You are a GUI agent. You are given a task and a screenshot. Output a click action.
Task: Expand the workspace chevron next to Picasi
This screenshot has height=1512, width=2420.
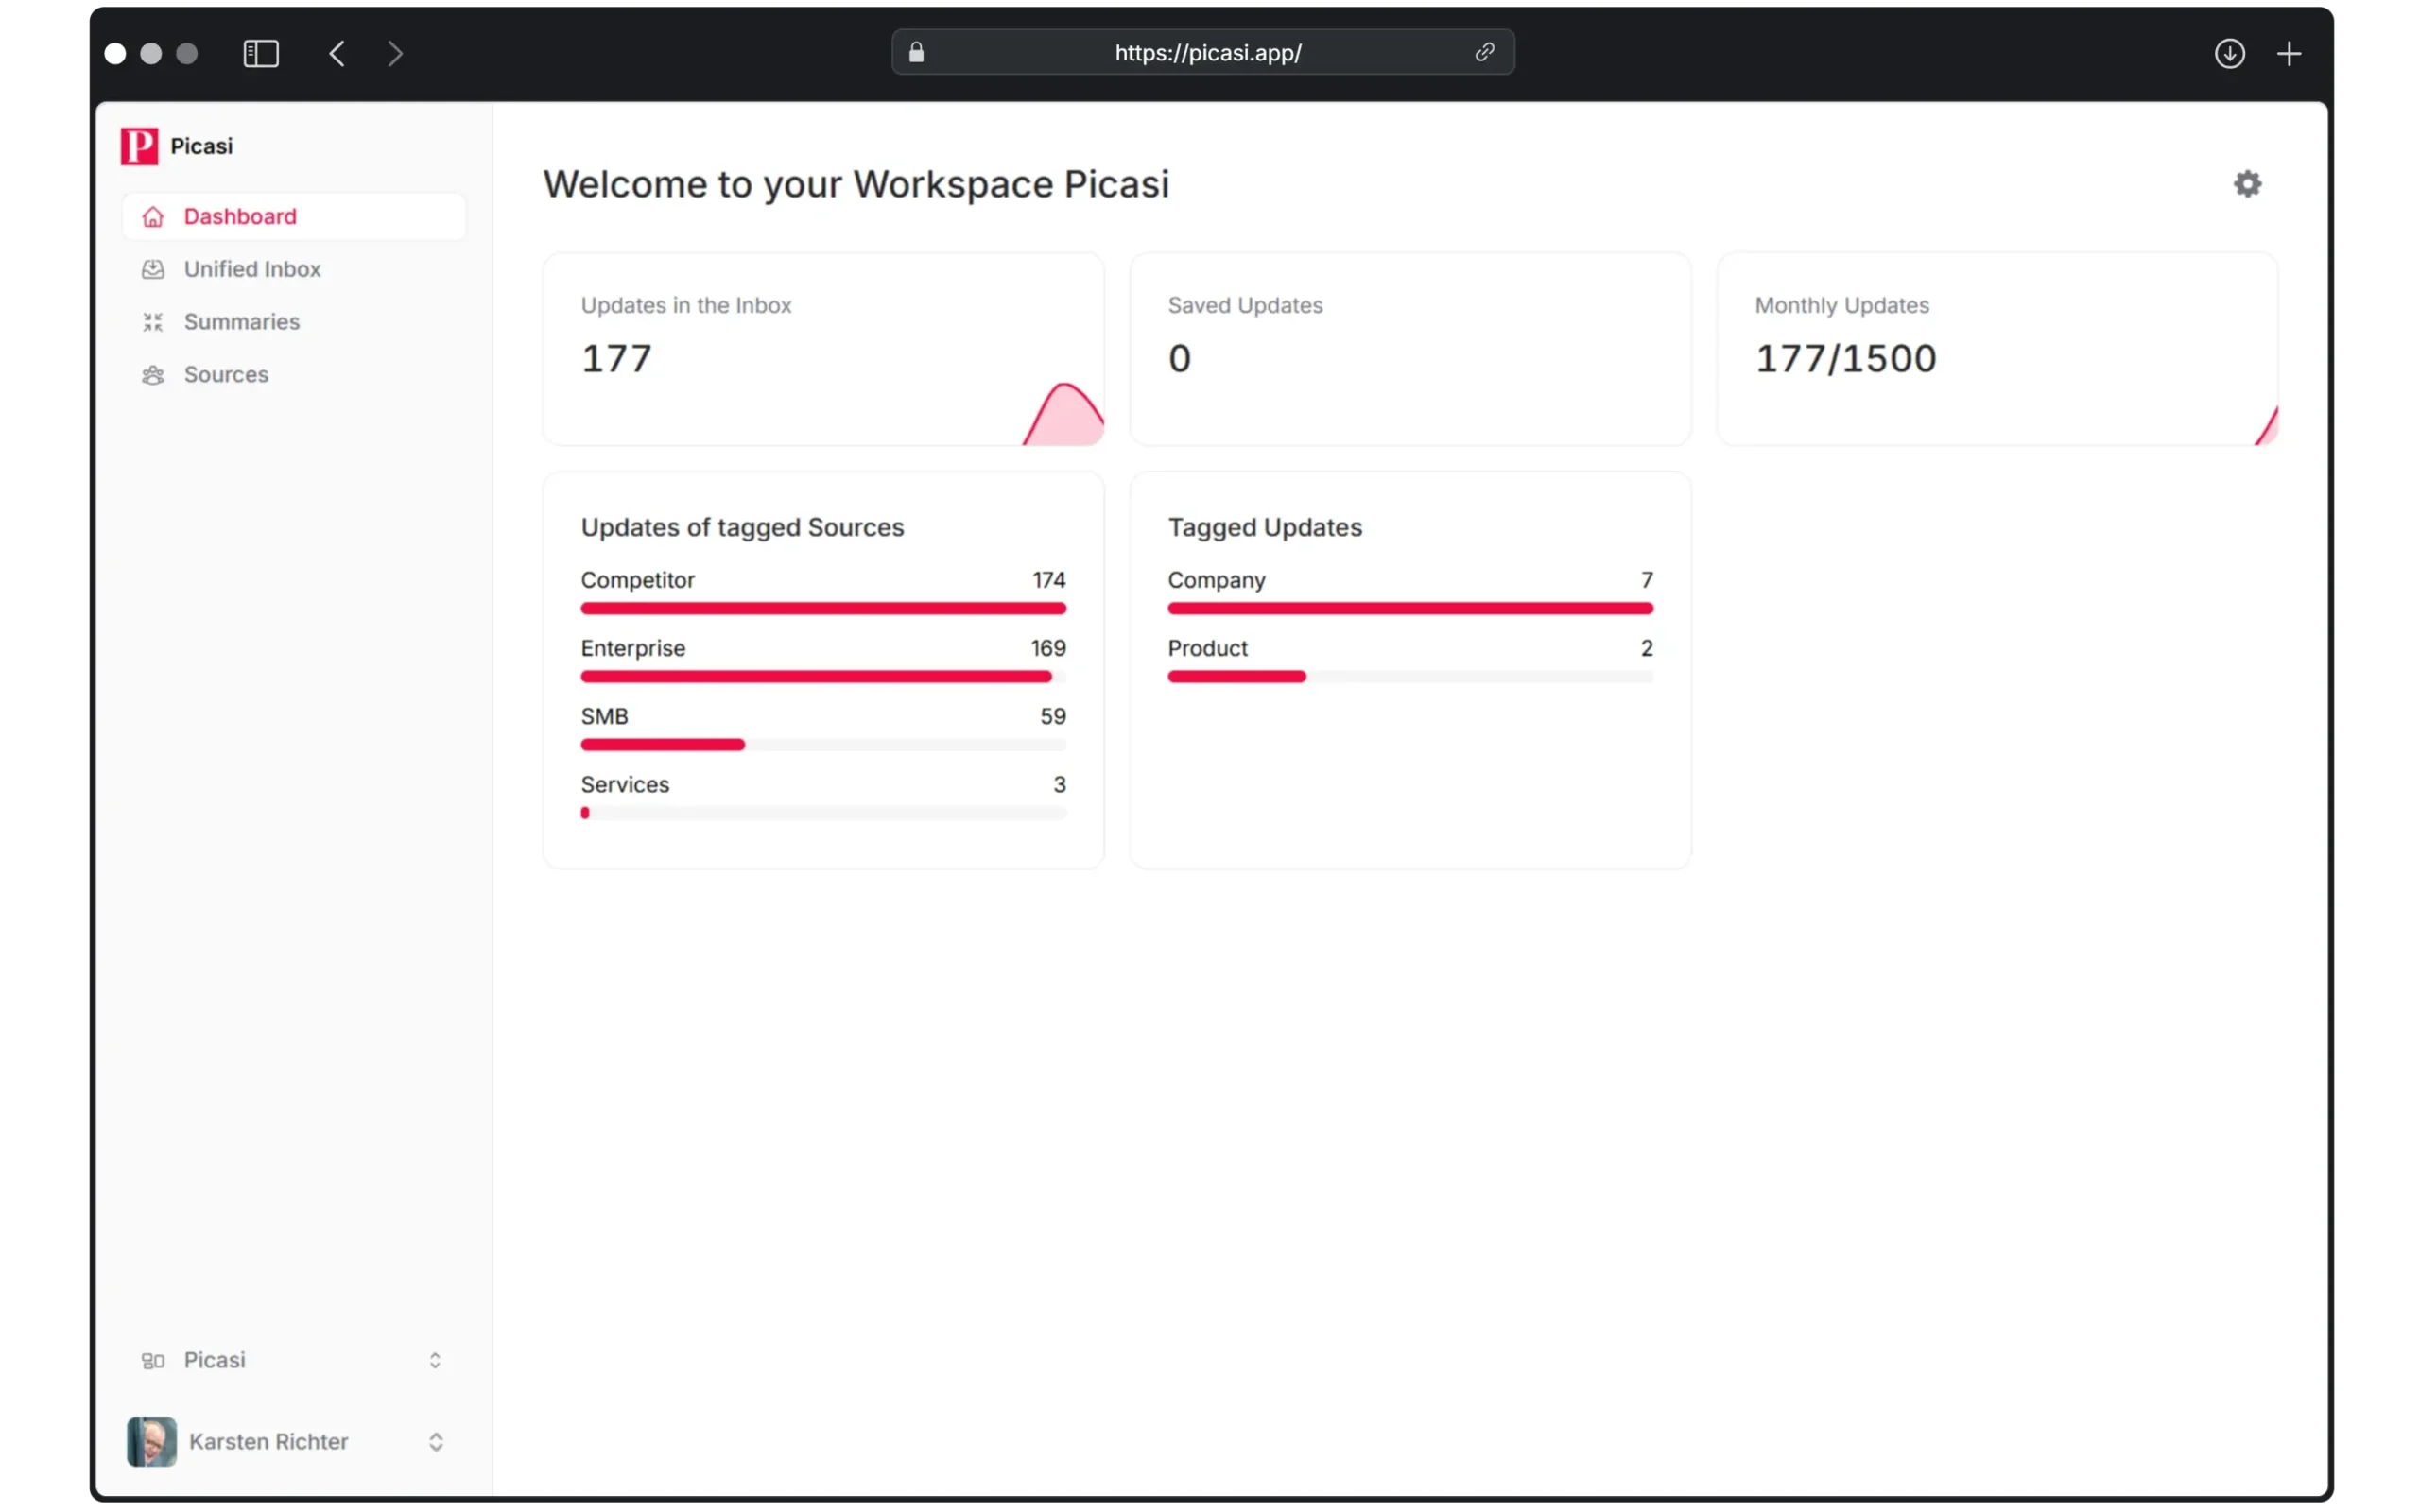(435, 1360)
